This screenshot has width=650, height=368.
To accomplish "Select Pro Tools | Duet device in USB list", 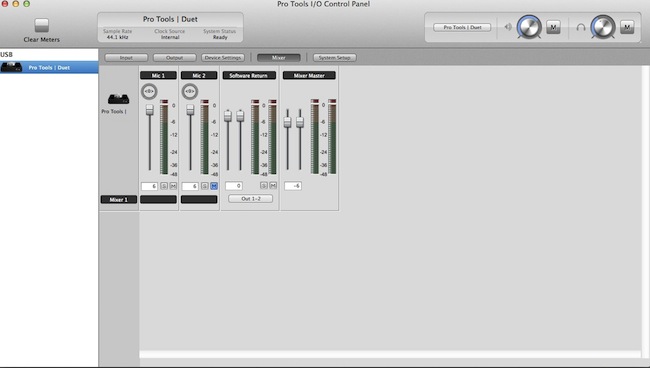I will [49, 67].
